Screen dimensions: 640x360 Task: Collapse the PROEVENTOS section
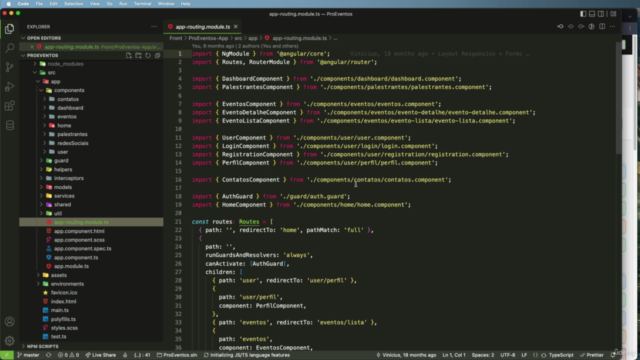[42, 56]
